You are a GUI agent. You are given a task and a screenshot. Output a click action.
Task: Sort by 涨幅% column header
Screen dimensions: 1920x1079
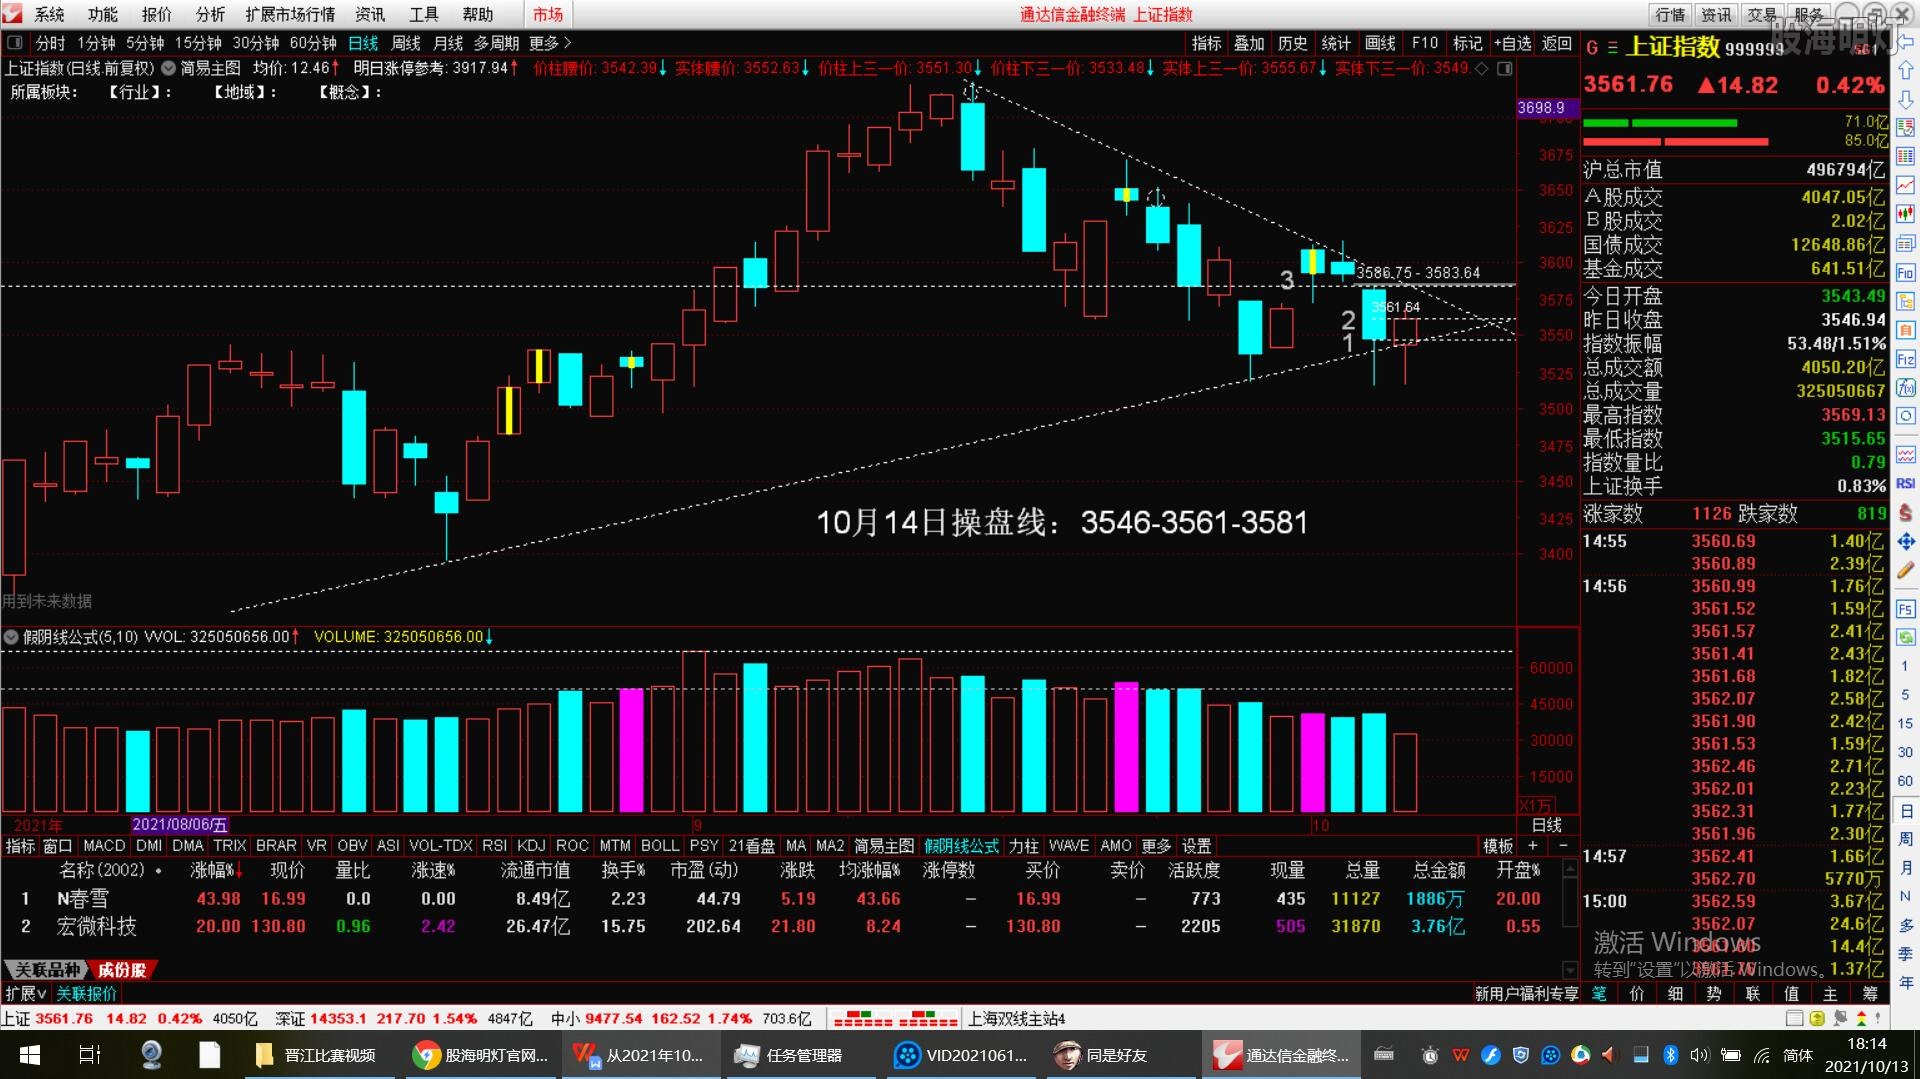tap(216, 870)
